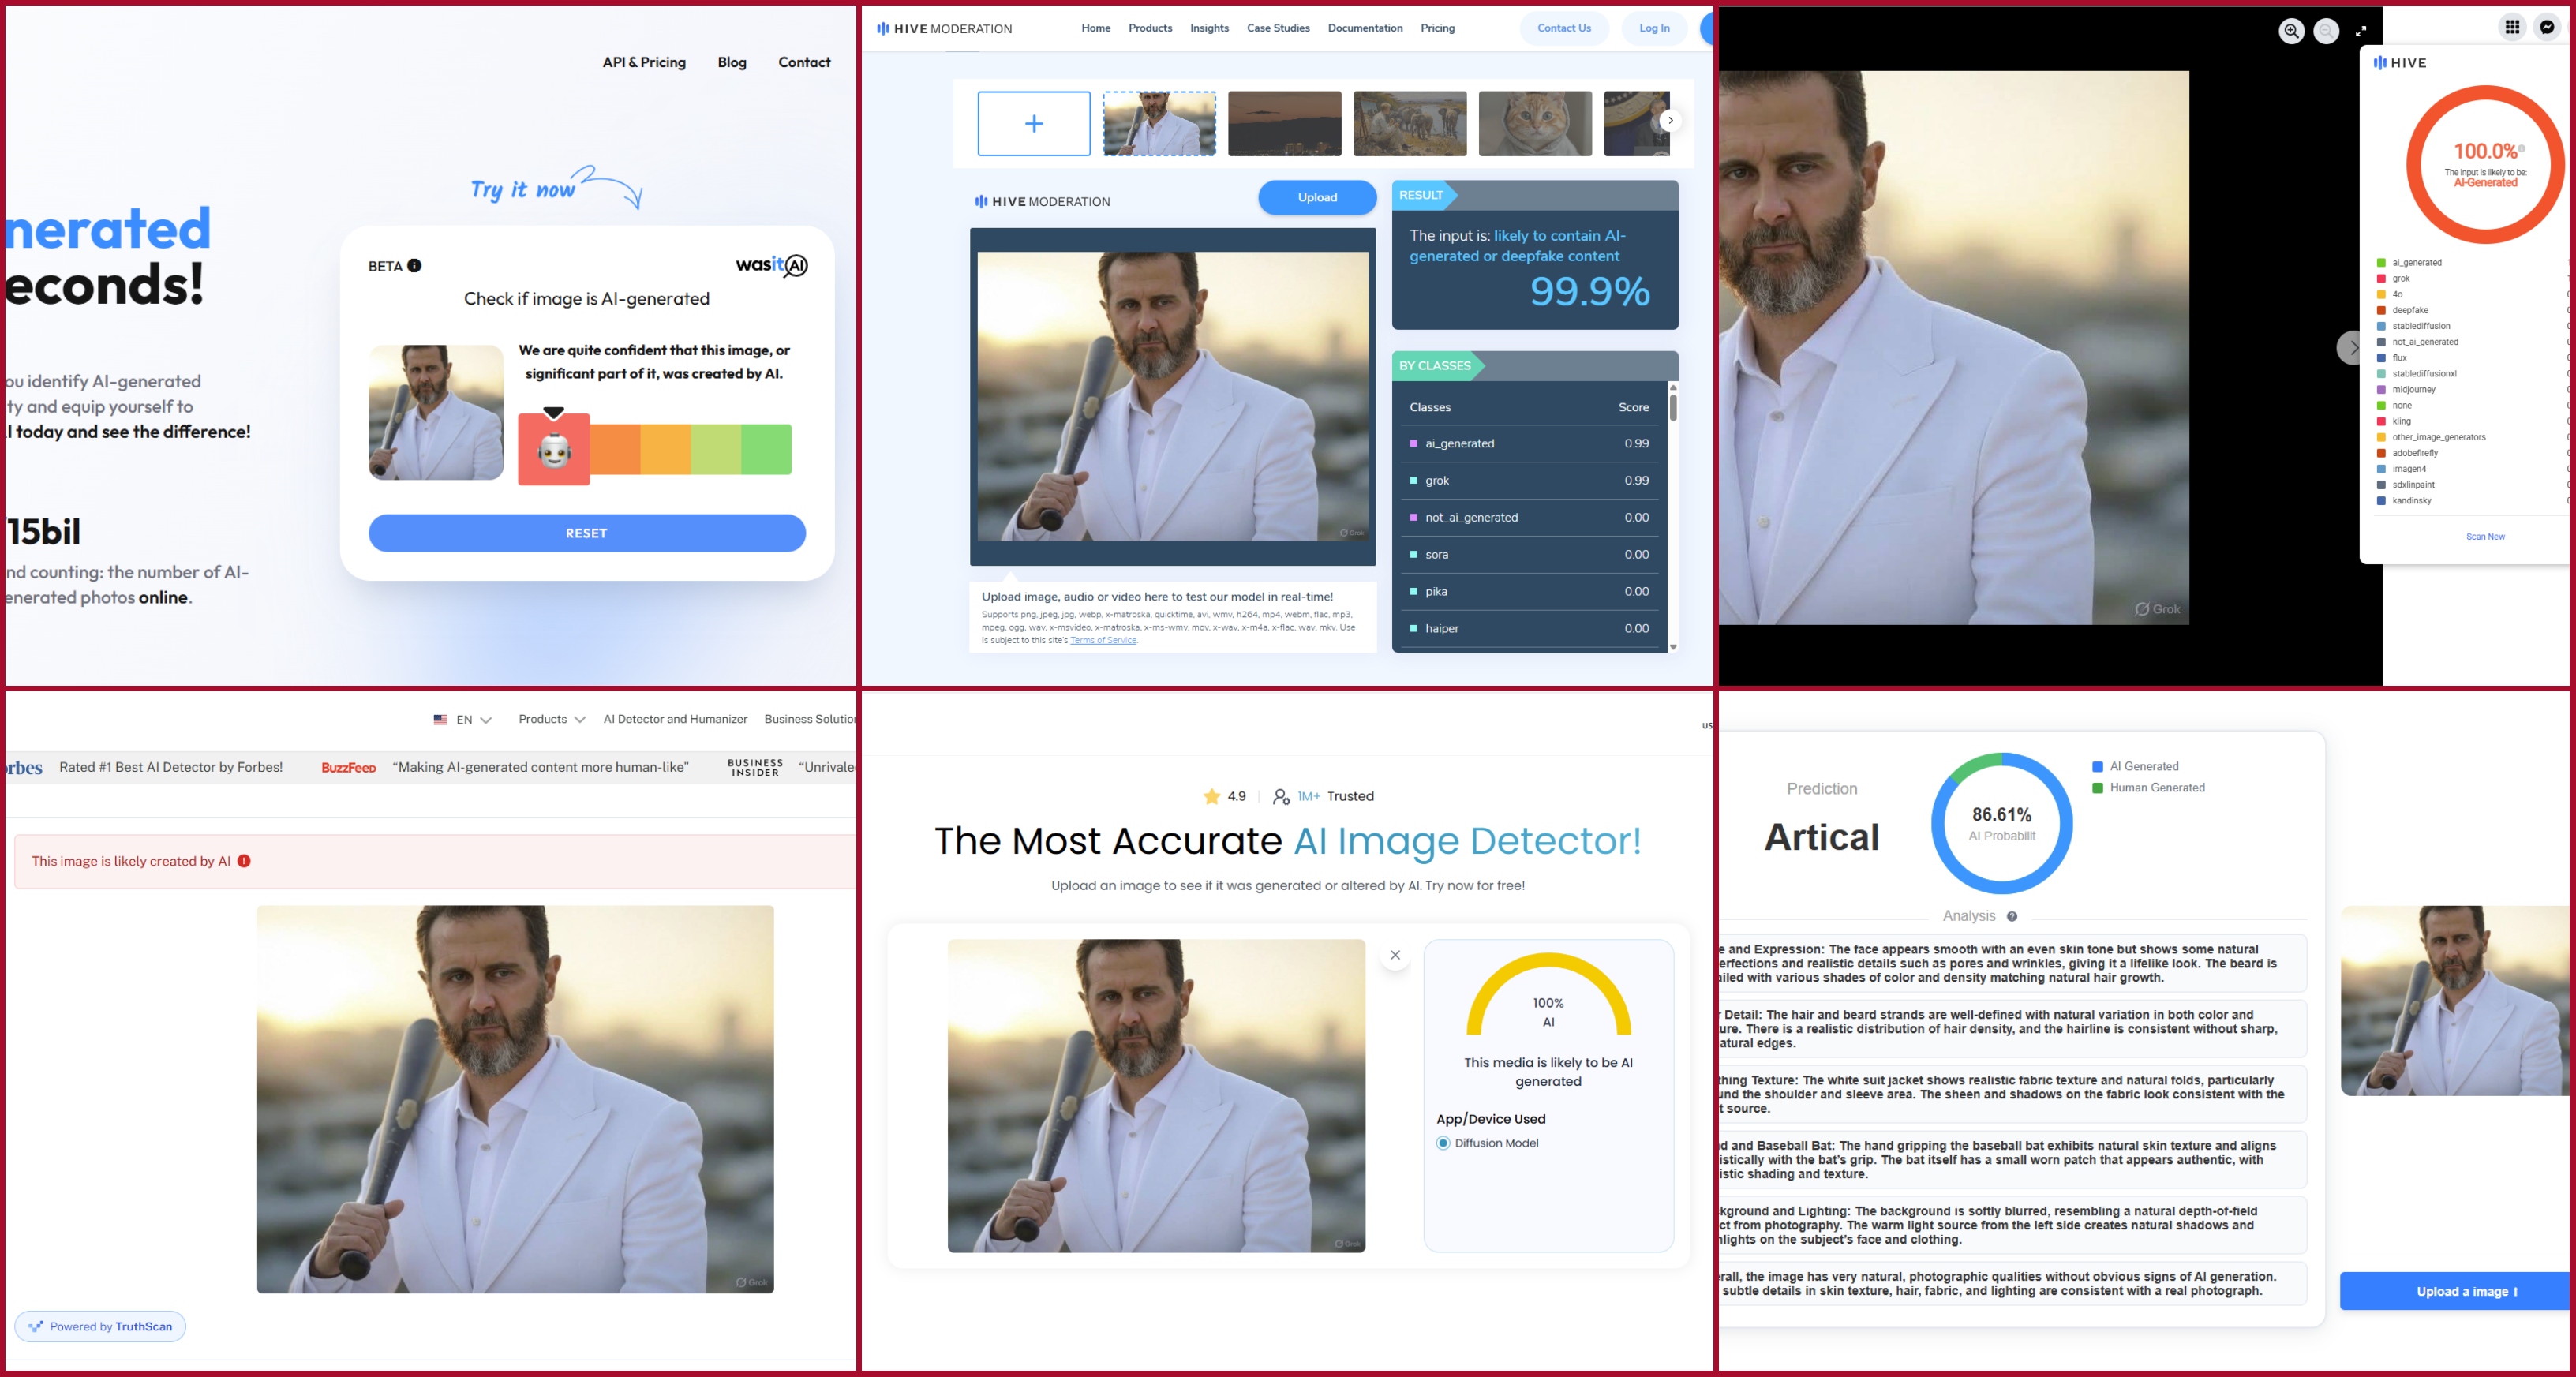This screenshot has width=2576, height=1377.
Task: Open the Messenger chat icon
Action: point(2547,27)
